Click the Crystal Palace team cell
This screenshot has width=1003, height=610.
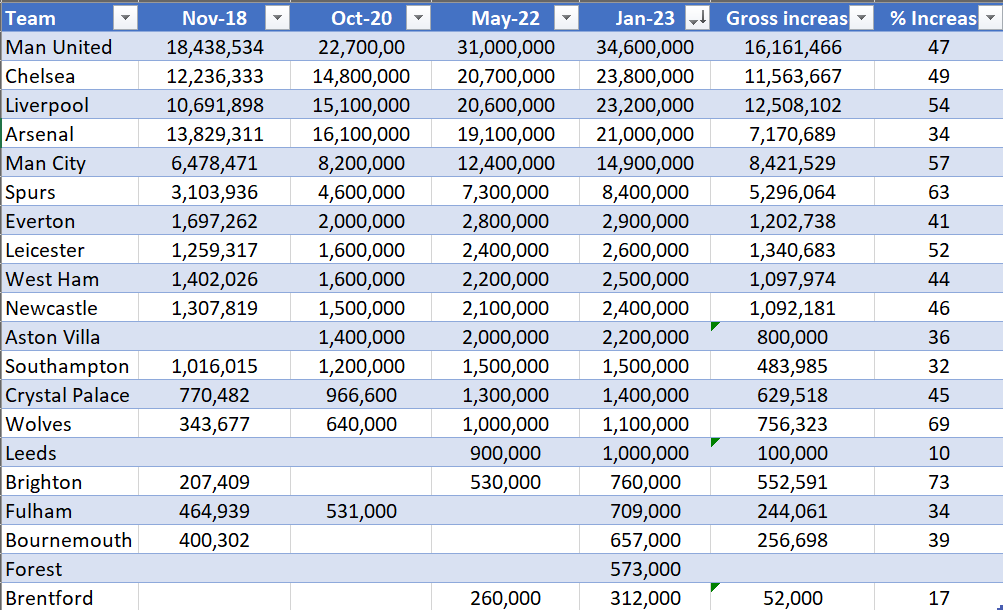pyautogui.click(x=70, y=395)
